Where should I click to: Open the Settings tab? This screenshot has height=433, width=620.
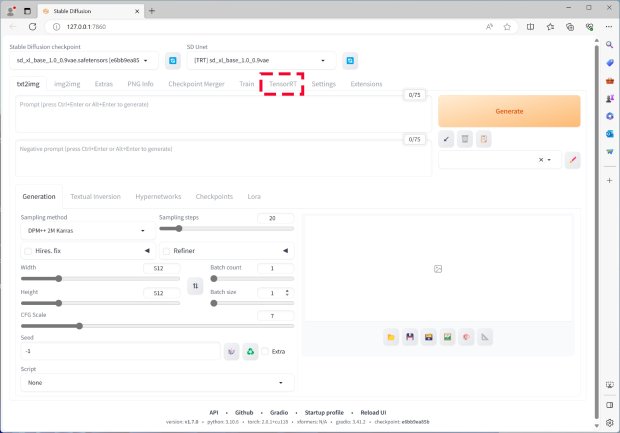323,84
